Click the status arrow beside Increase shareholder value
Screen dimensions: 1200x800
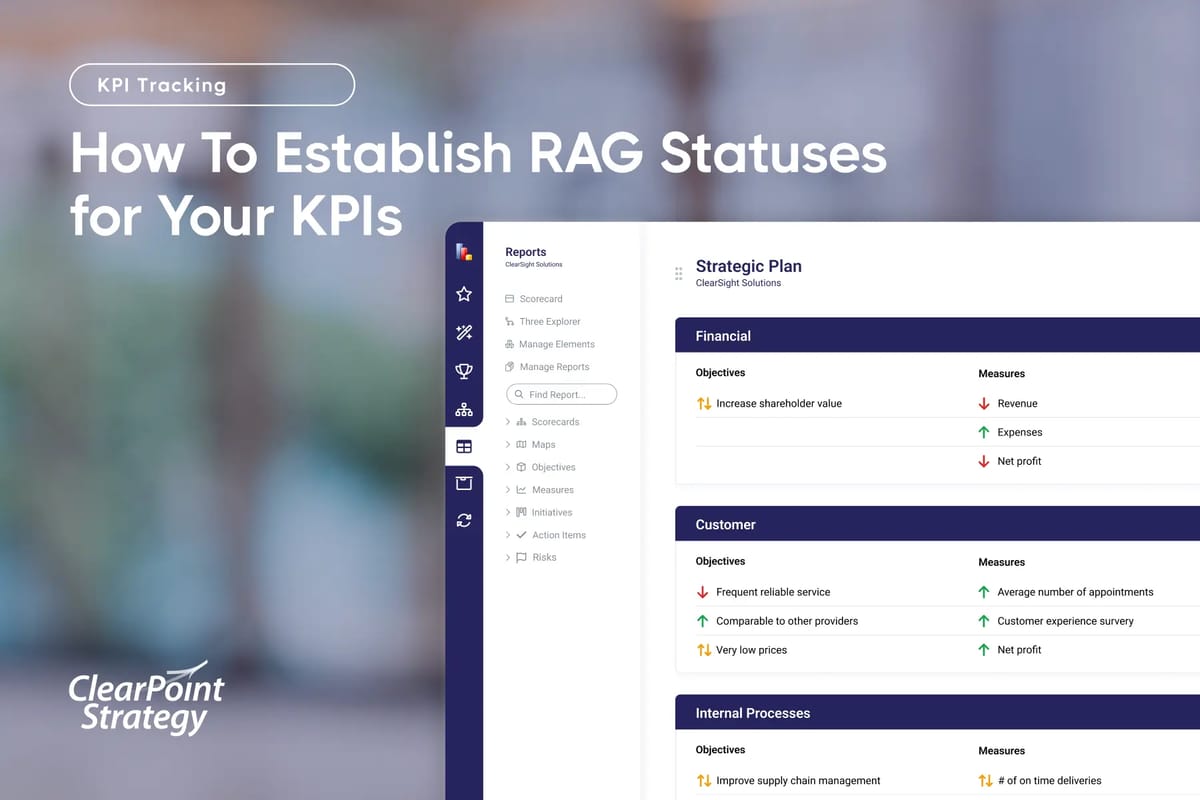point(704,404)
